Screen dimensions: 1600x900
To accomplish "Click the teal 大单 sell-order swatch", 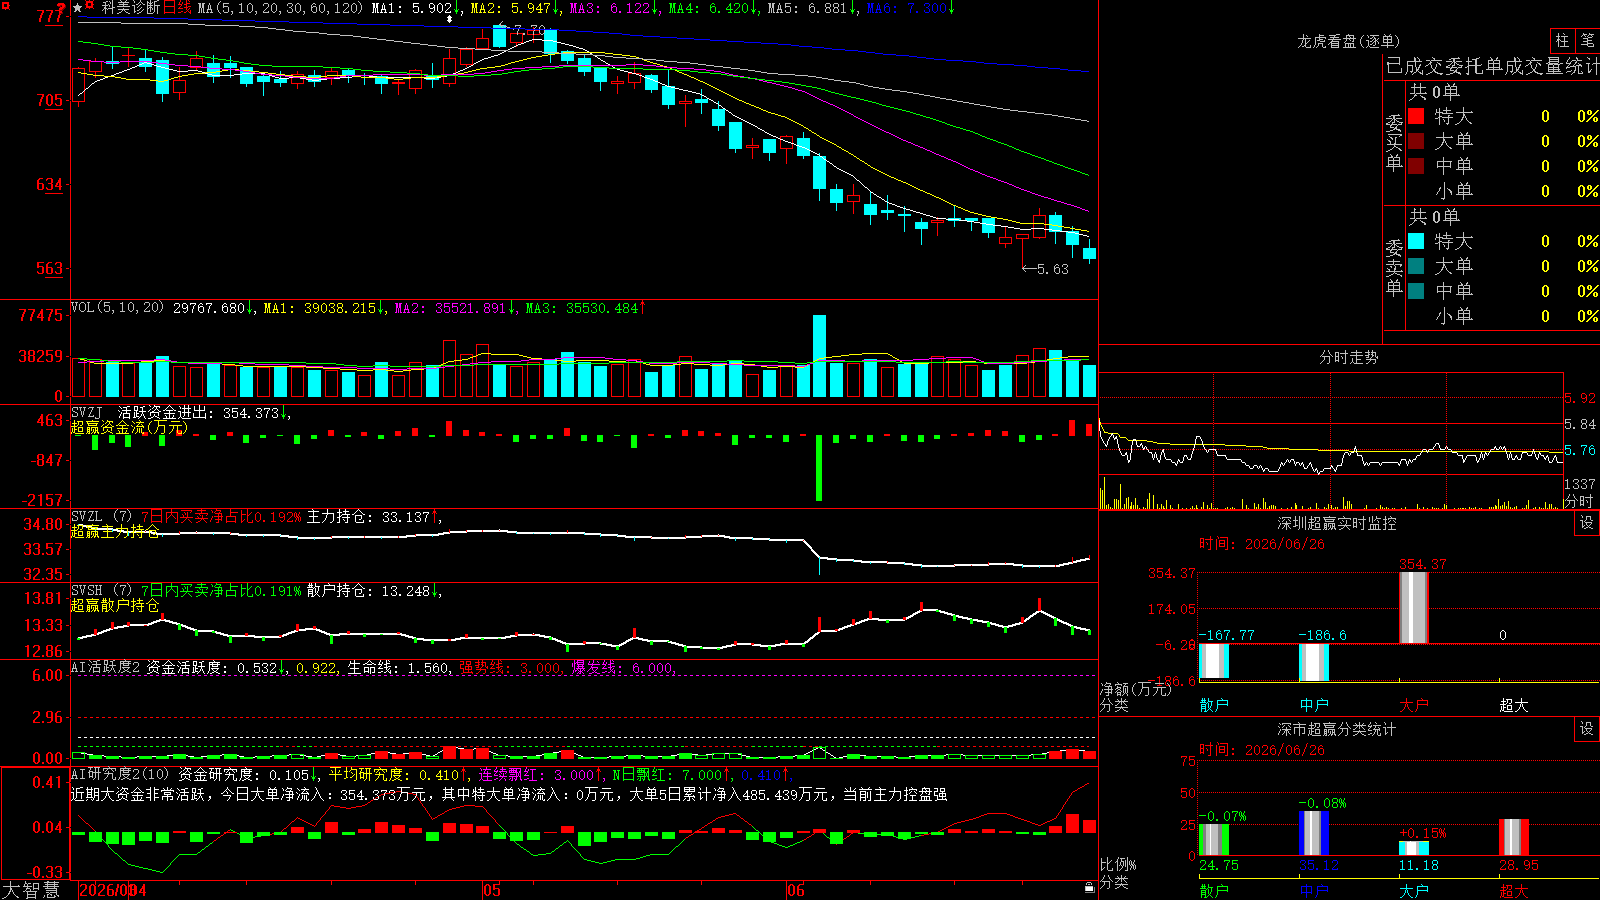I will tap(1416, 266).
